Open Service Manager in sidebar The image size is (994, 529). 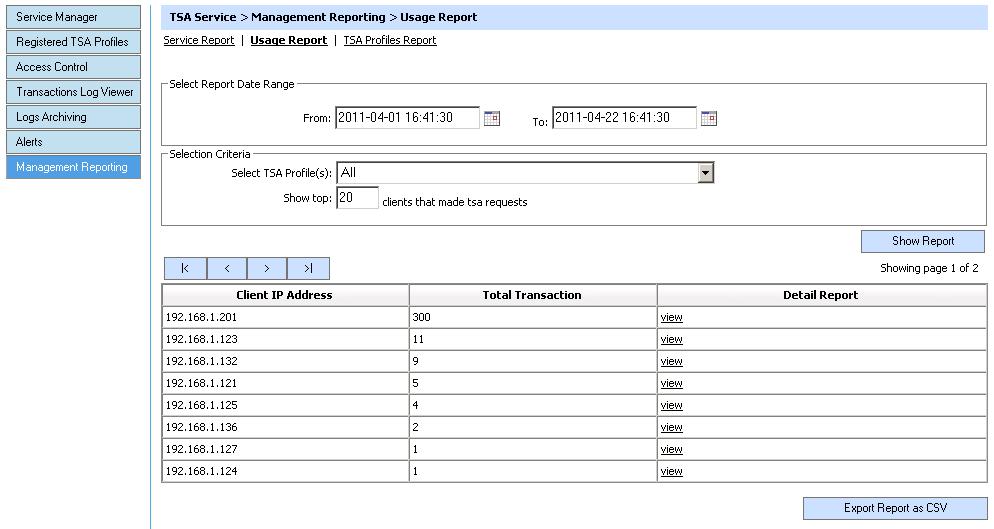point(74,17)
